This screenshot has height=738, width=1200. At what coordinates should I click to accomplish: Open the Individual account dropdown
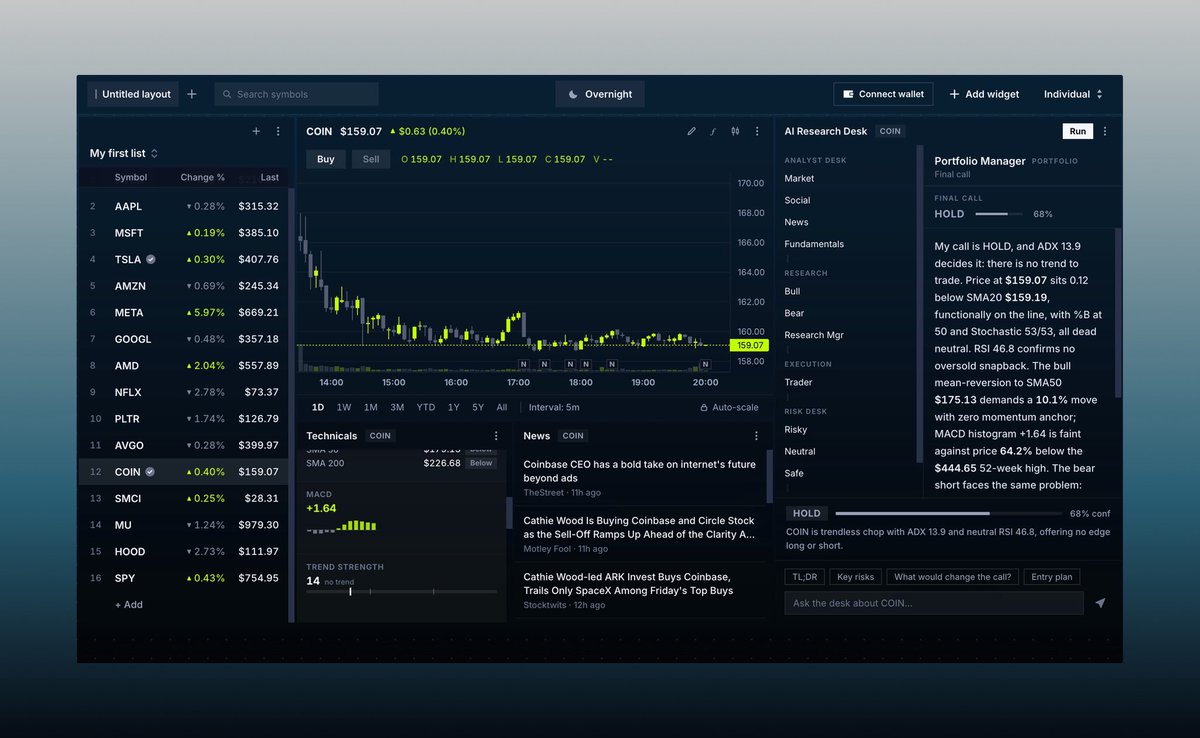point(1073,94)
